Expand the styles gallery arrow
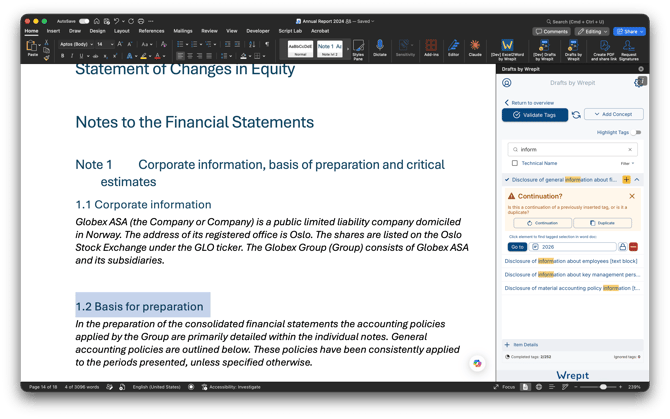The width and height of the screenshot is (670, 419). tap(347, 49)
